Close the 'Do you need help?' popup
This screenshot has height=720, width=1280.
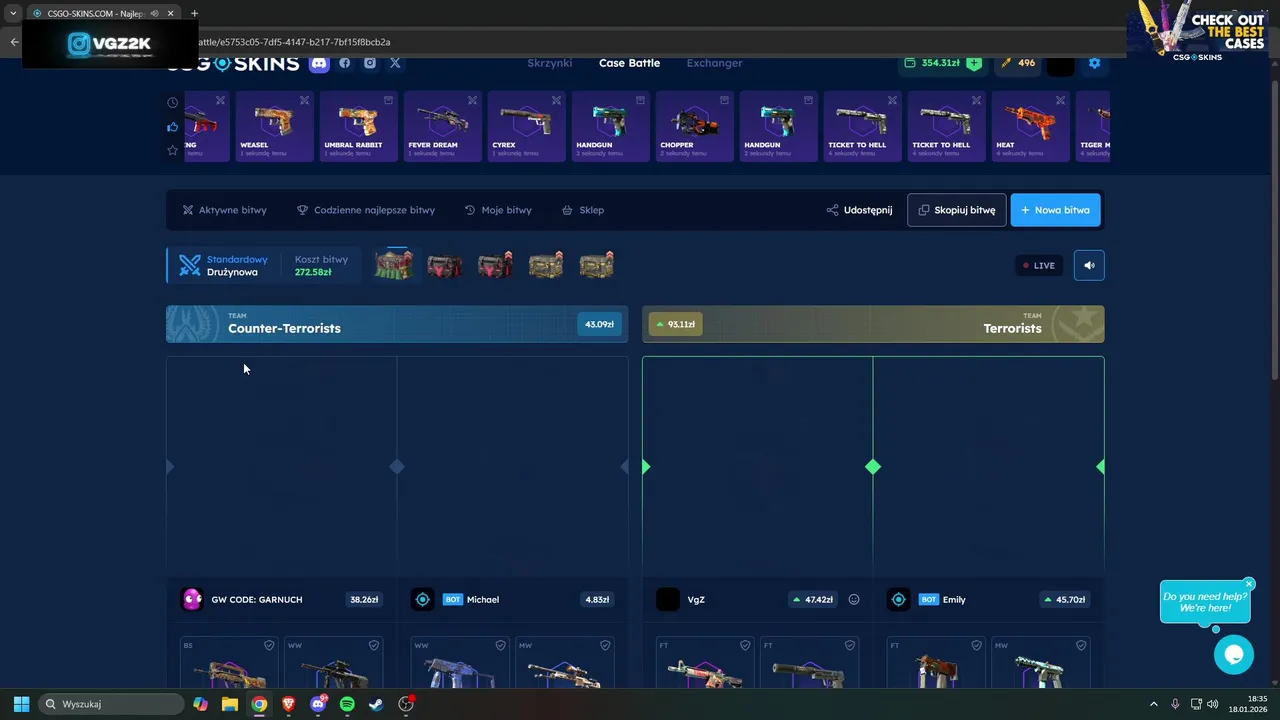(1249, 584)
